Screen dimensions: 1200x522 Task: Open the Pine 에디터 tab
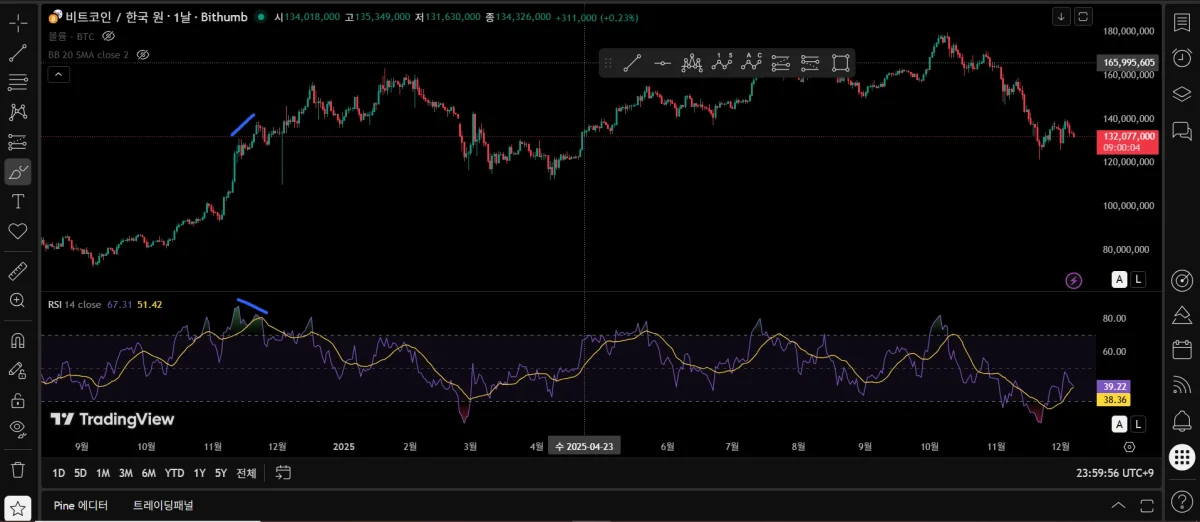pyautogui.click(x=80, y=506)
